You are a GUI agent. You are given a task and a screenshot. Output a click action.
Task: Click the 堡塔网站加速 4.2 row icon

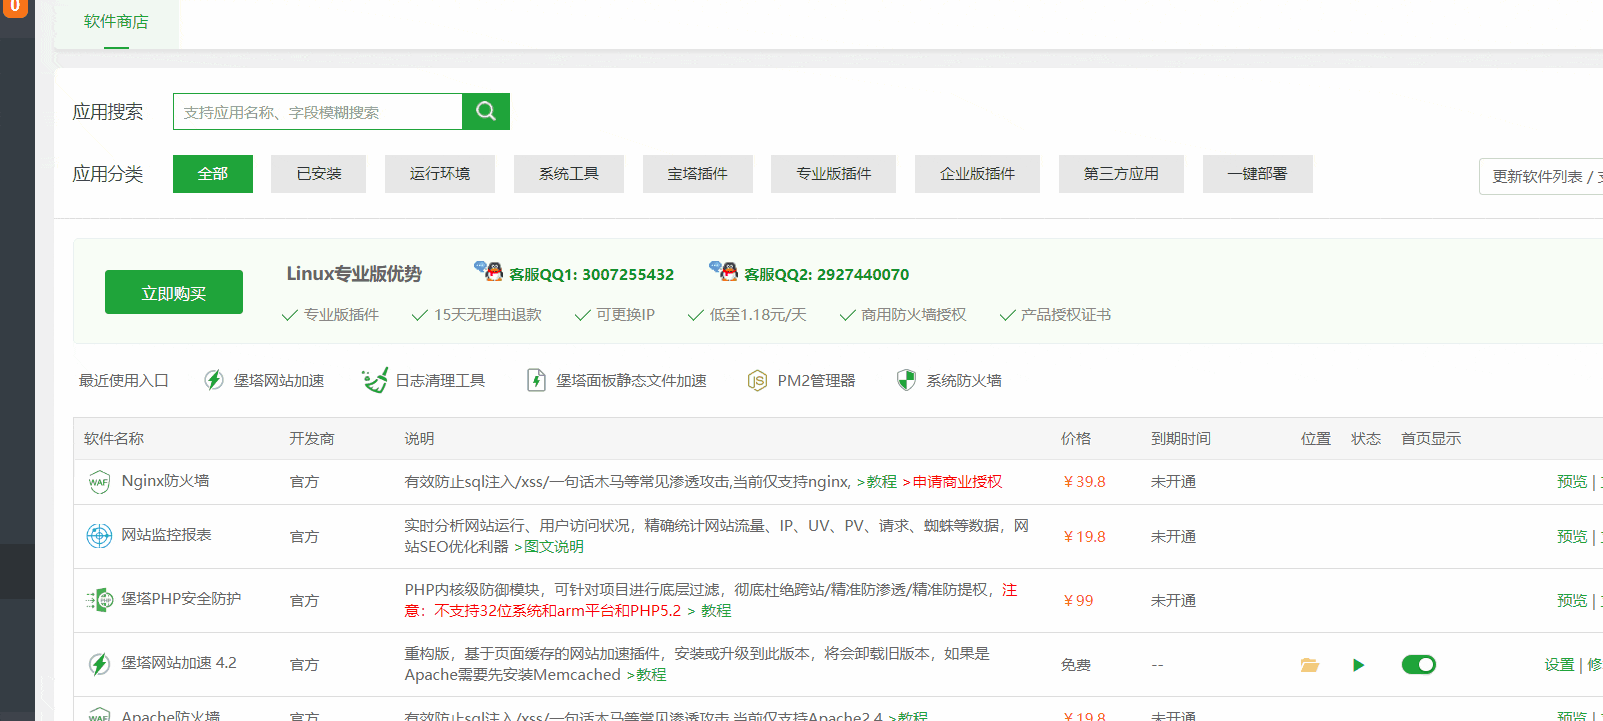(99, 664)
